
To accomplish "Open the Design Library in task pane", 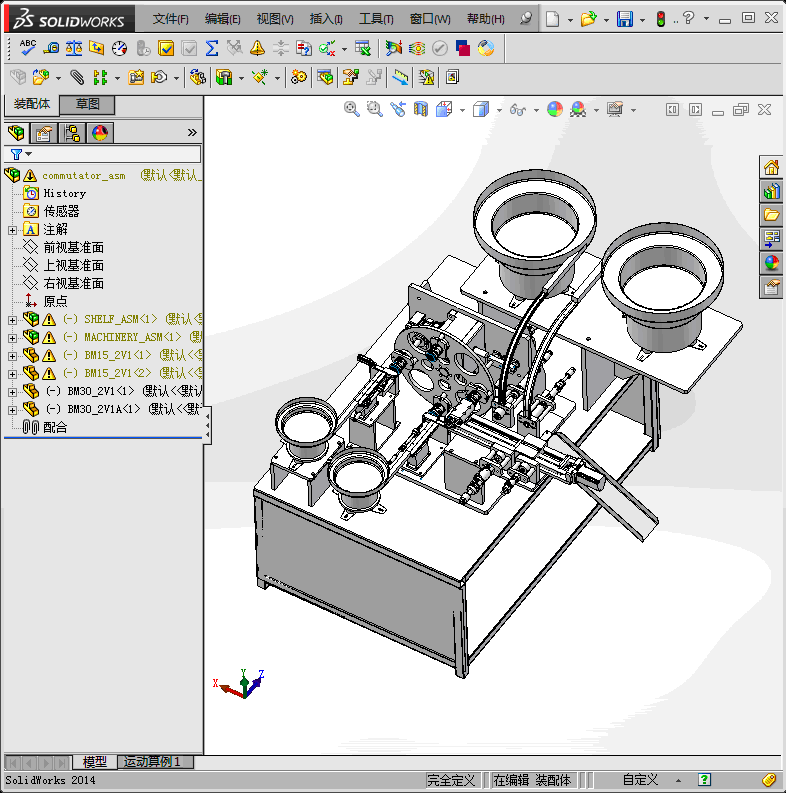I will tap(771, 190).
